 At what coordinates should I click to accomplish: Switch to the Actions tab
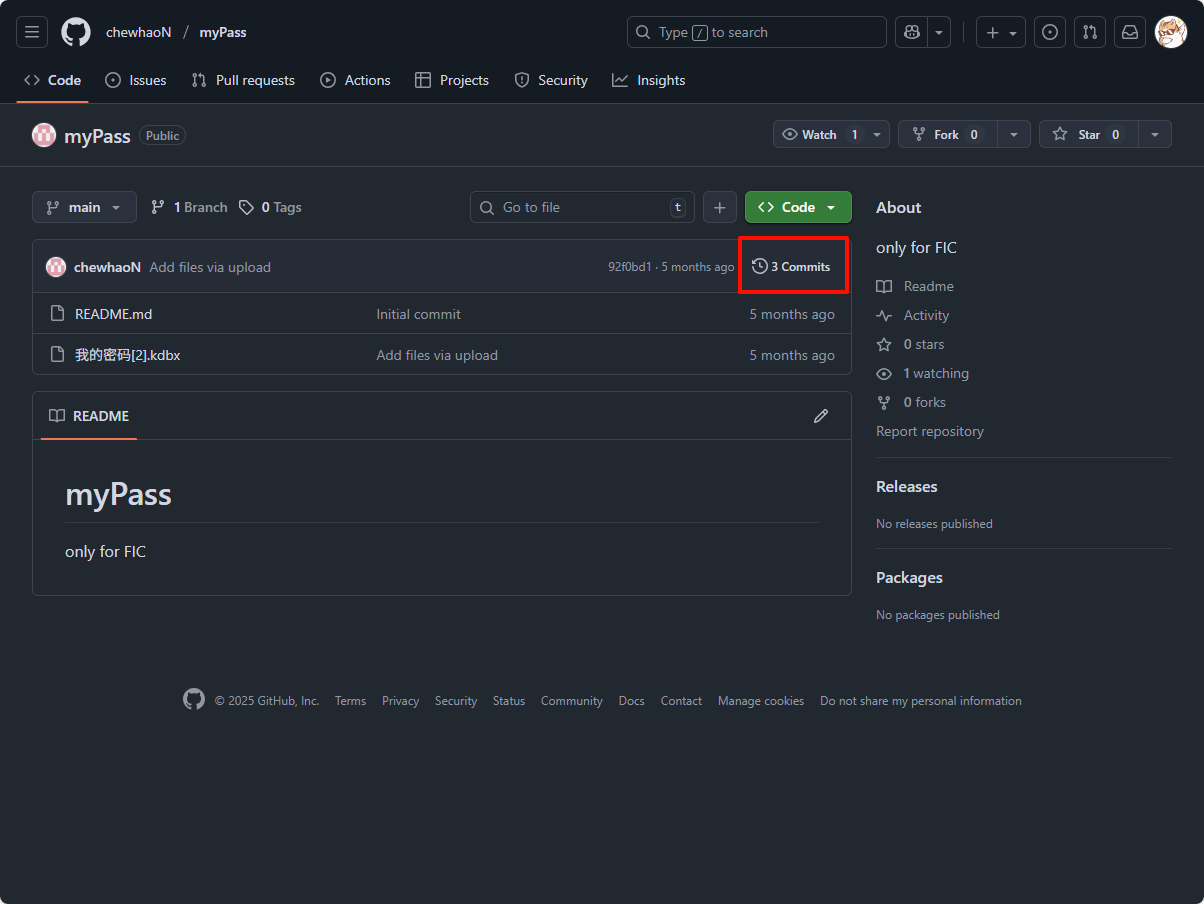(355, 80)
